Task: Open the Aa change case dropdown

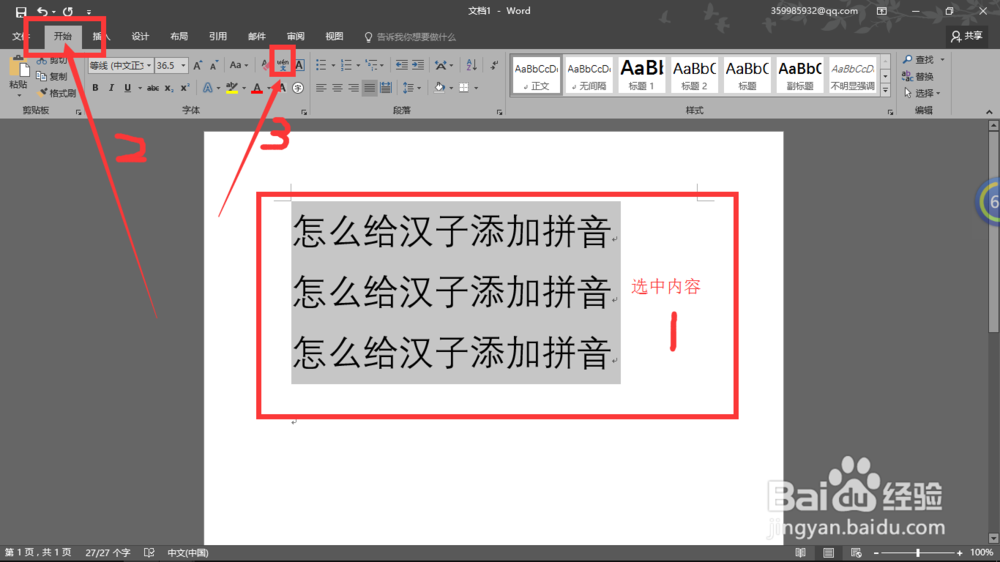Action: coord(239,65)
